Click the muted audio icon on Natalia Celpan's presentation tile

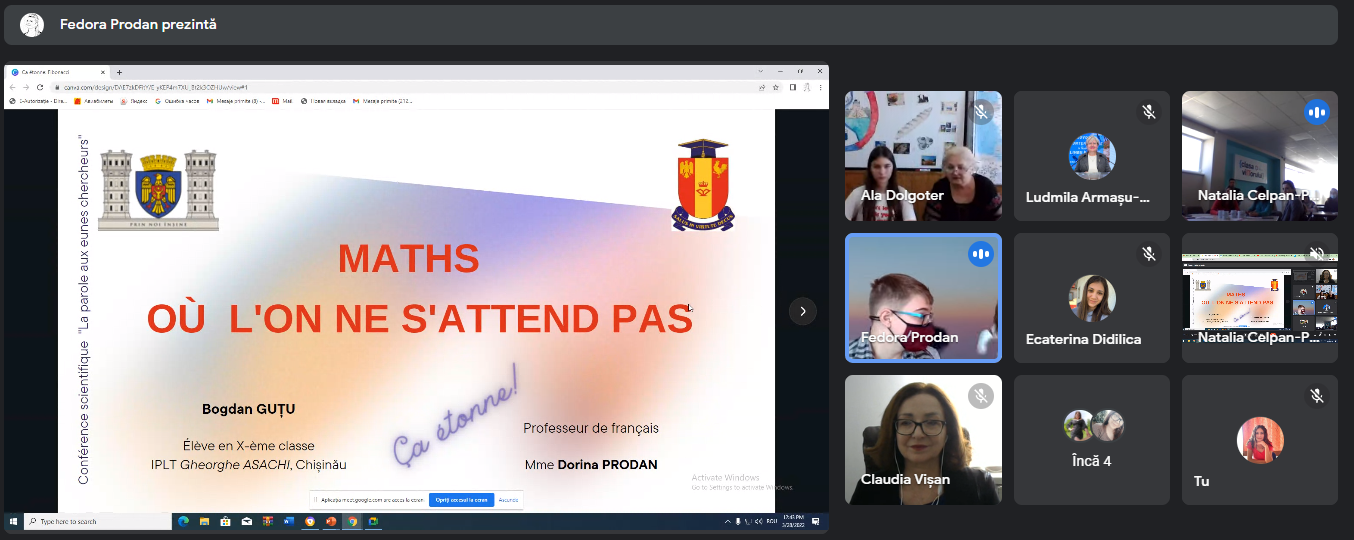[1317, 254]
